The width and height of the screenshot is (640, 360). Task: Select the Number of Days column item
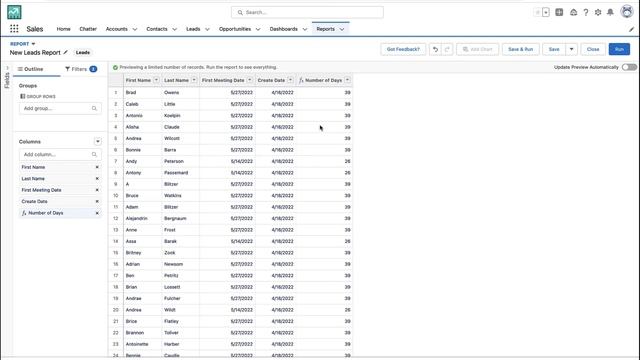60,213
